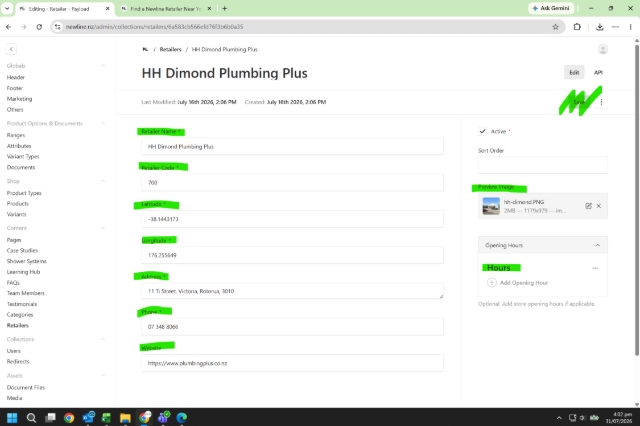Click Add Opening Hour
Image resolution: width=640 pixels, height=426 pixels.
pyautogui.click(x=518, y=283)
